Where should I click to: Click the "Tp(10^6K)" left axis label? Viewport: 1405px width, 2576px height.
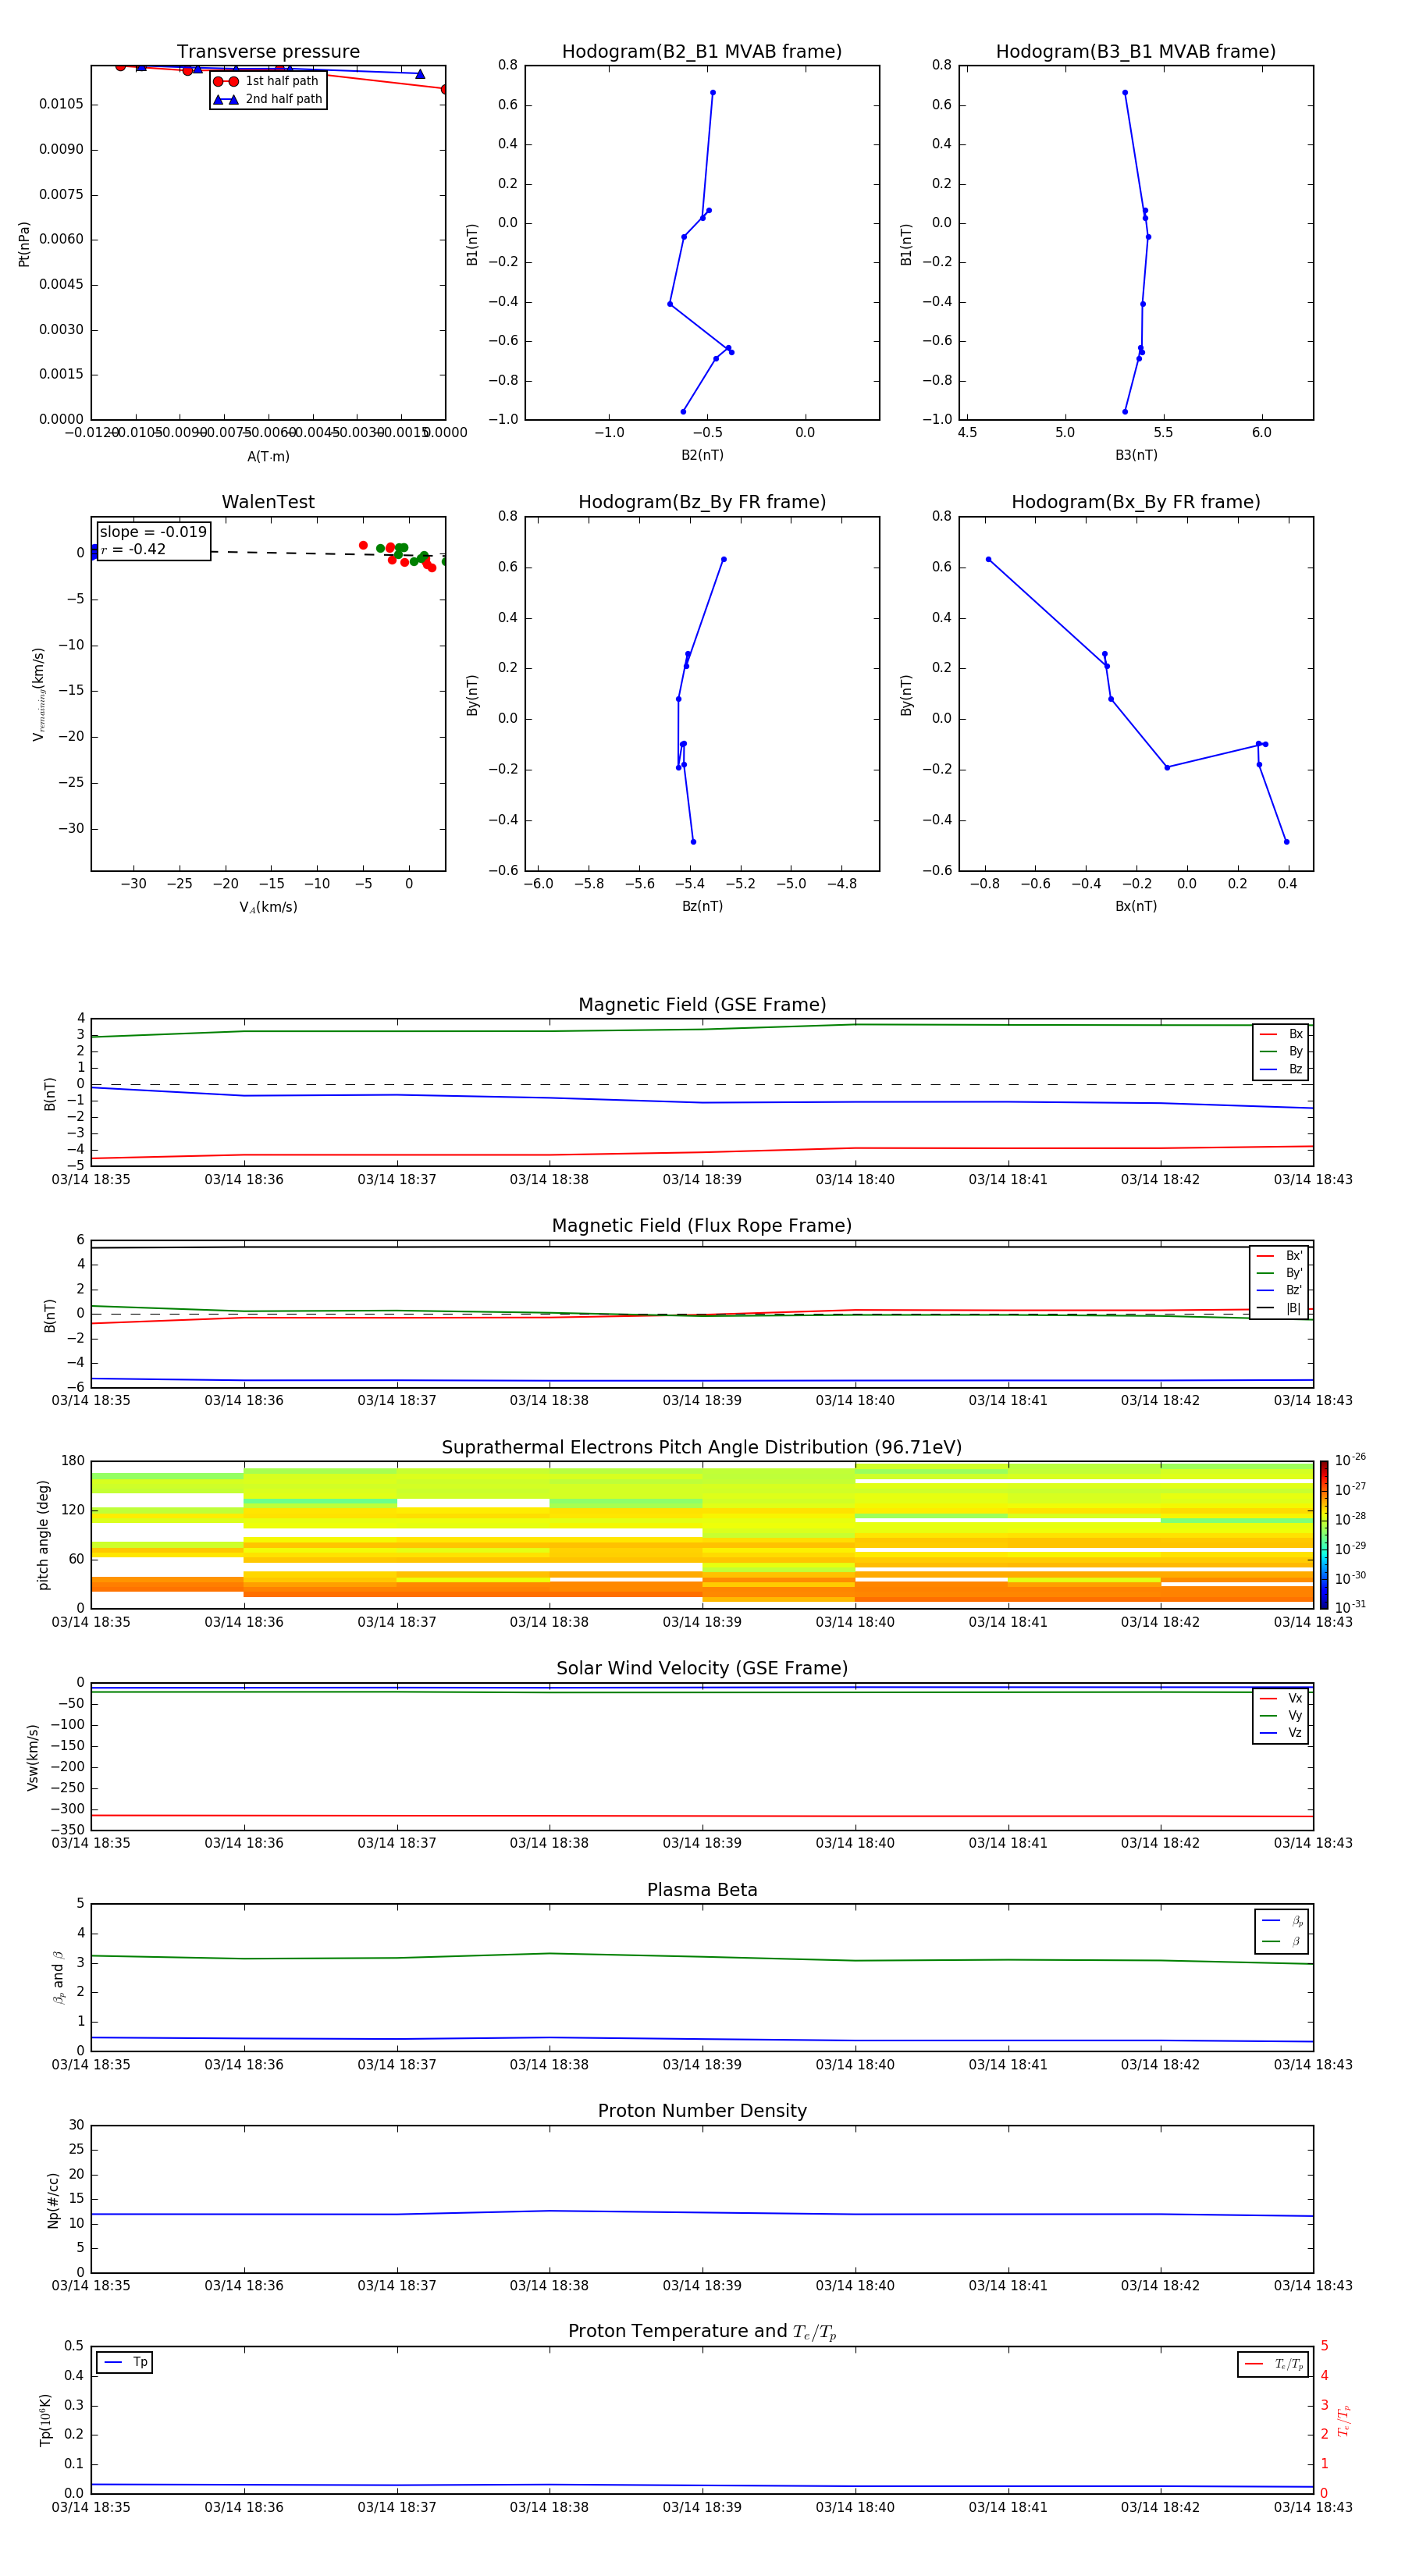45,2420
